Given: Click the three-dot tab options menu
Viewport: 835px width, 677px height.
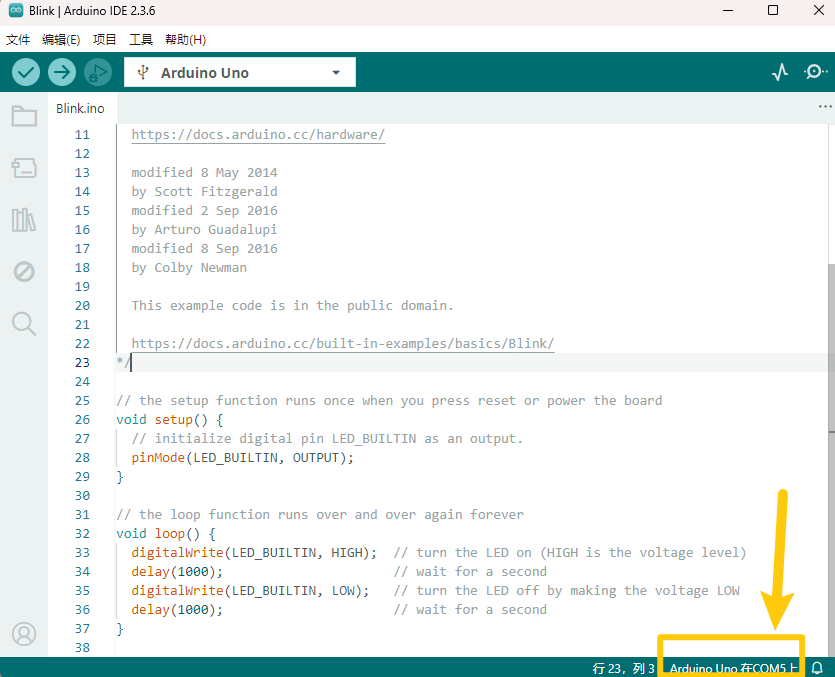Looking at the screenshot, I should click(x=825, y=107).
